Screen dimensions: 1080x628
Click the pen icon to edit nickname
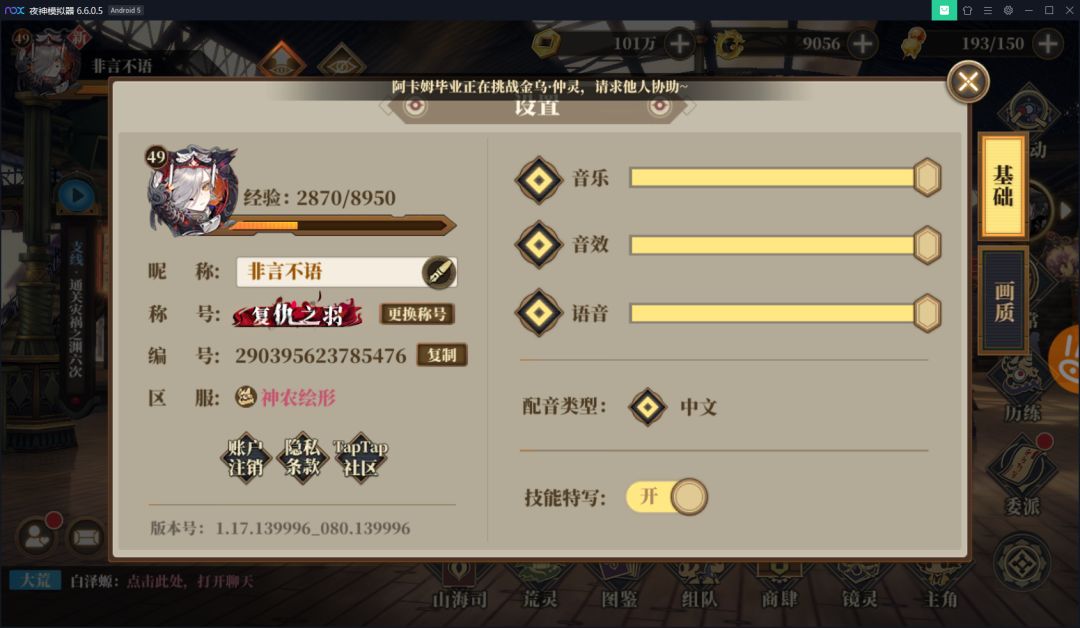click(x=439, y=273)
